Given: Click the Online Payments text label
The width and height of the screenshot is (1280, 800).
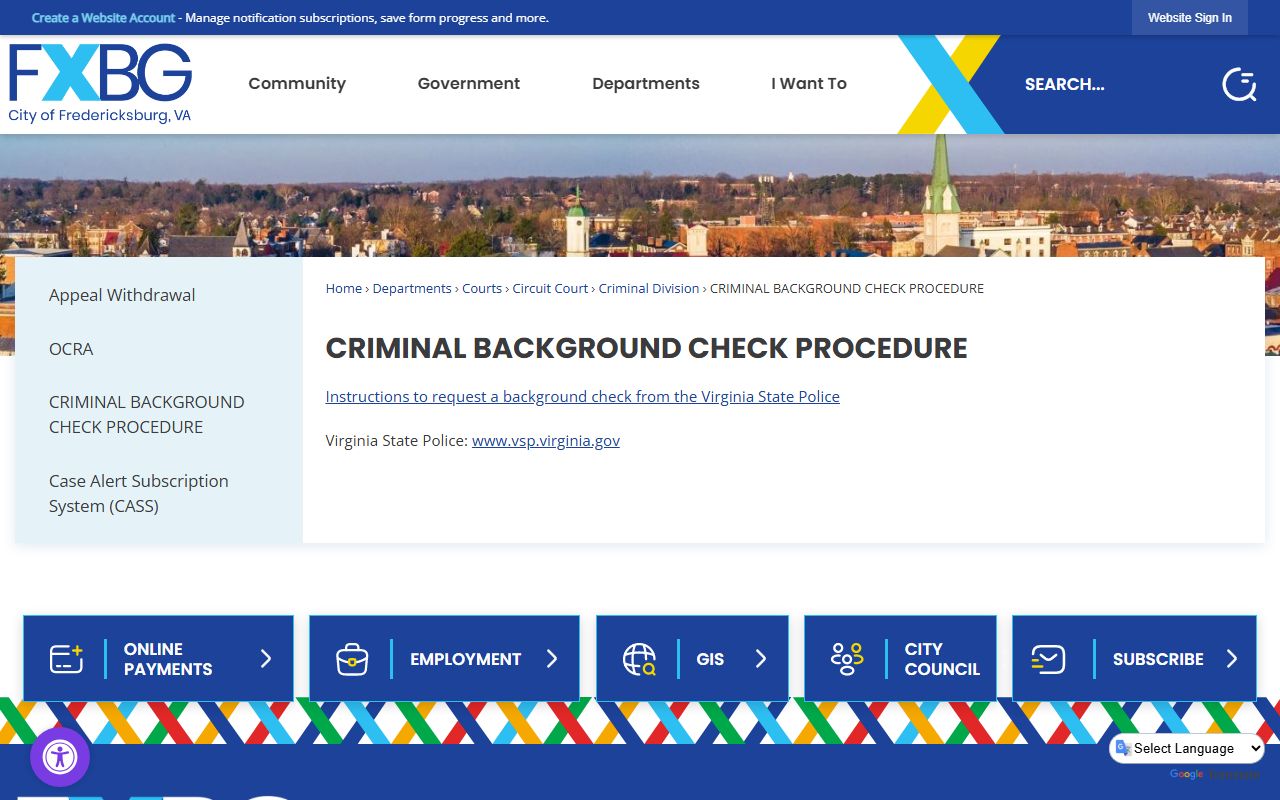Looking at the screenshot, I should [168, 659].
